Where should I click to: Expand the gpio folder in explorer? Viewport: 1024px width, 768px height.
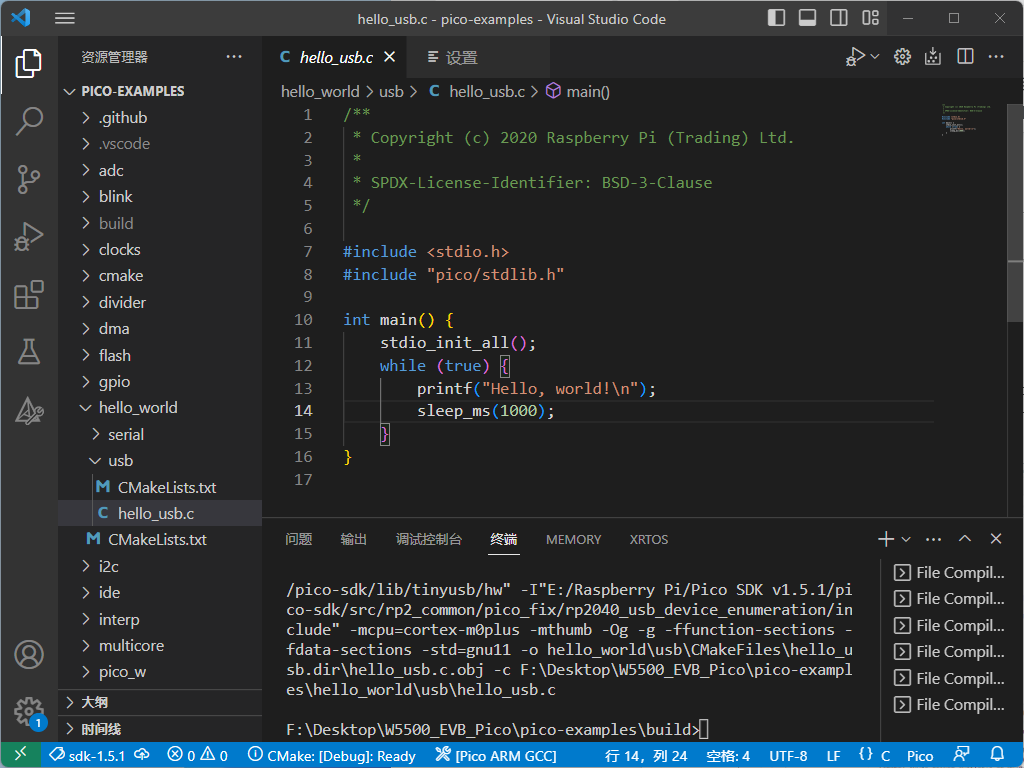[x=114, y=381]
